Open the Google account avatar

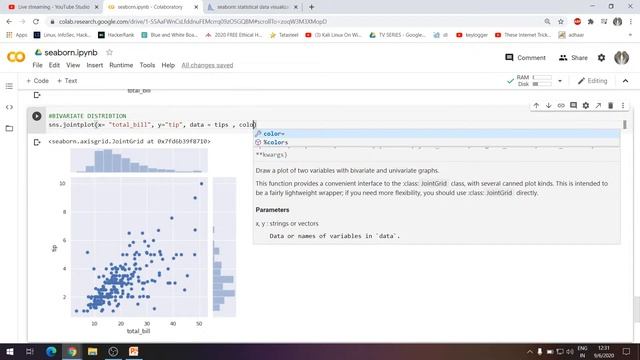[x=621, y=58]
